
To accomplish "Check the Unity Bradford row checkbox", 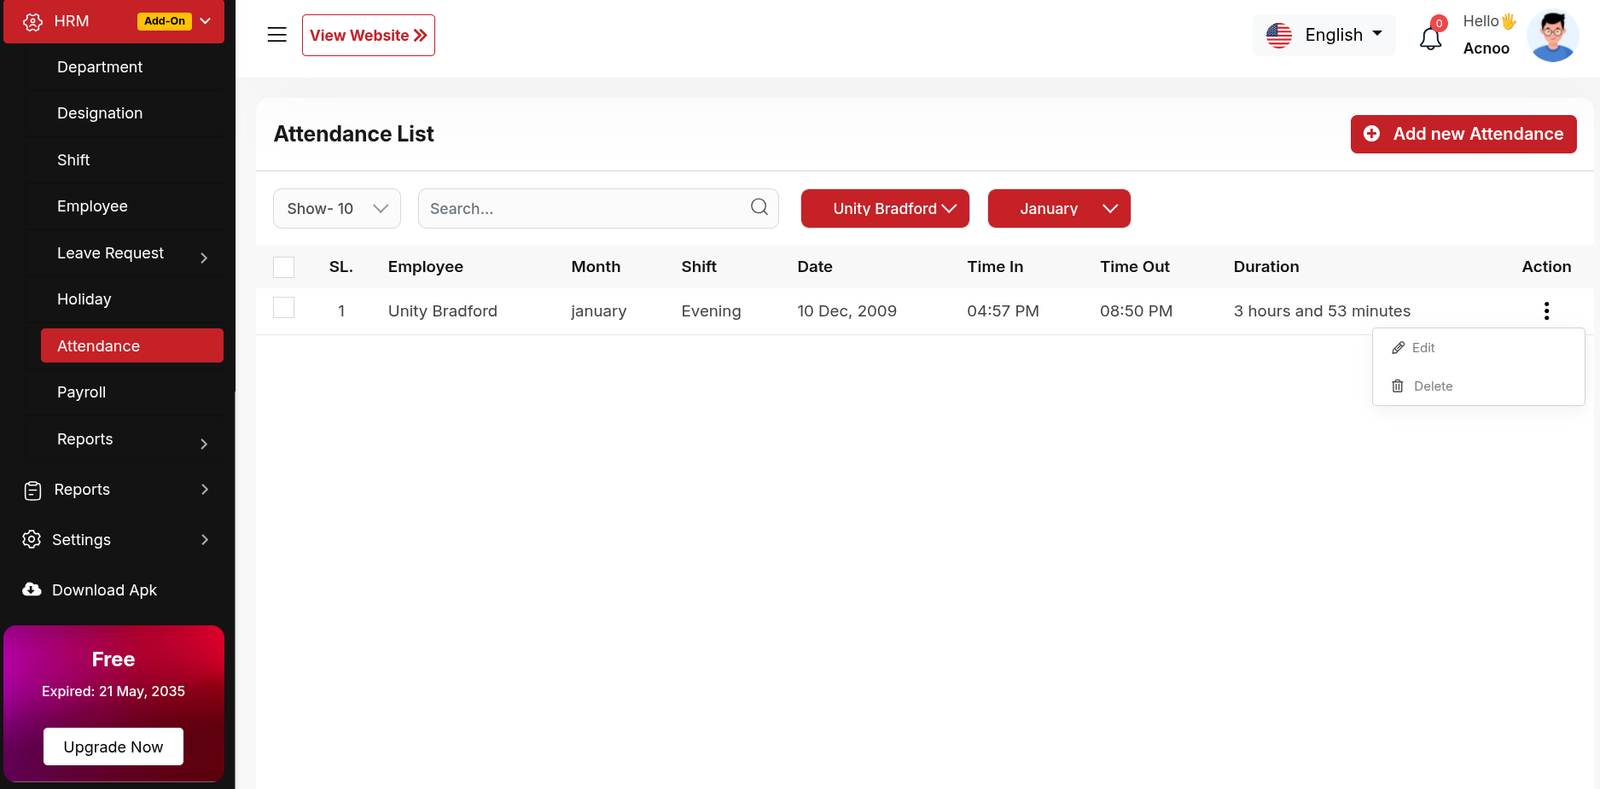I will pos(284,308).
